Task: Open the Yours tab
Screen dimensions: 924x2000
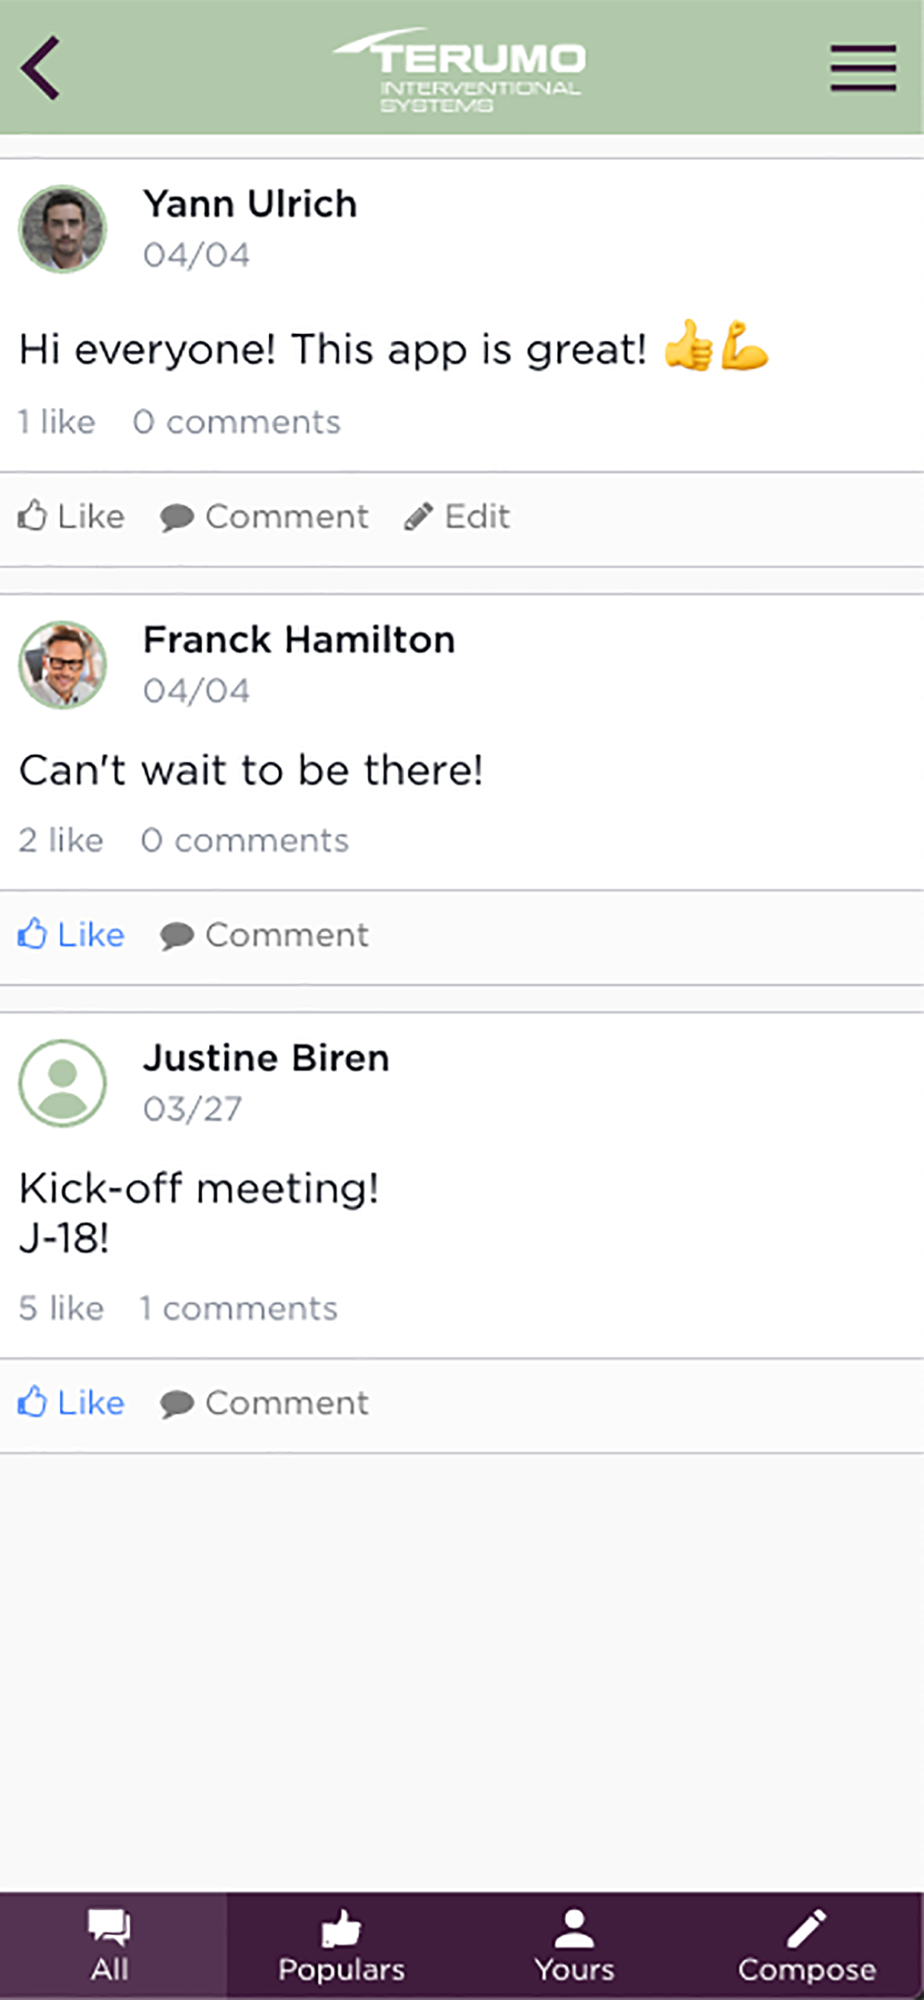Action: pos(574,1945)
